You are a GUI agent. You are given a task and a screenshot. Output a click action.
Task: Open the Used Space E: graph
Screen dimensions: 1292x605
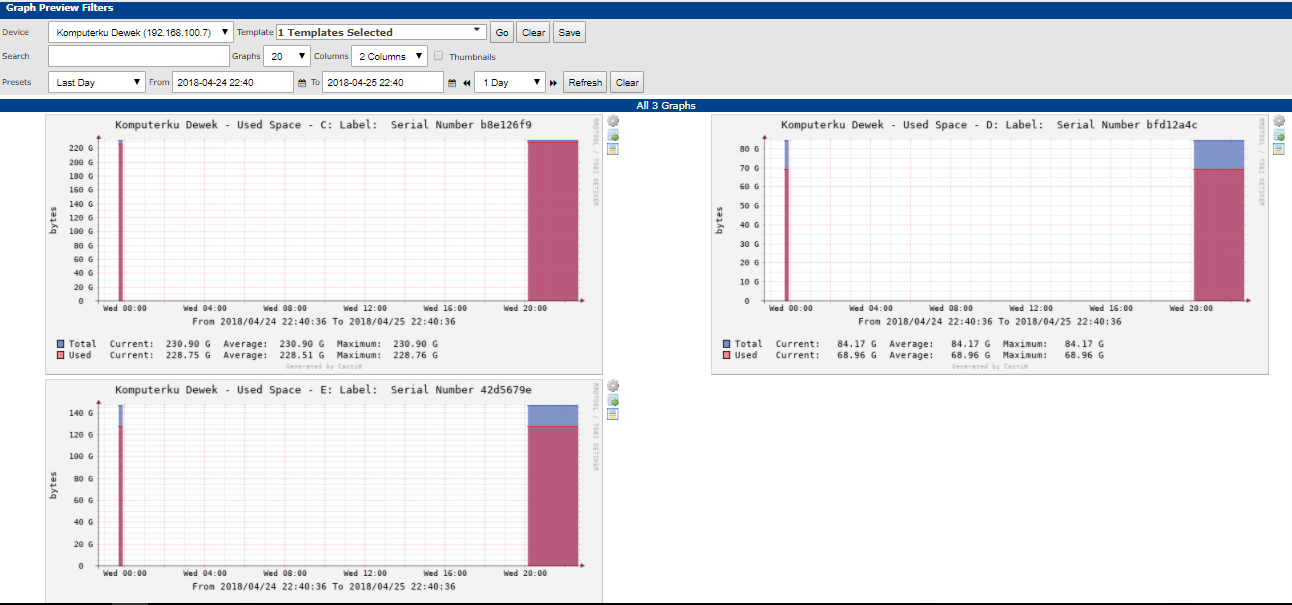tap(324, 491)
